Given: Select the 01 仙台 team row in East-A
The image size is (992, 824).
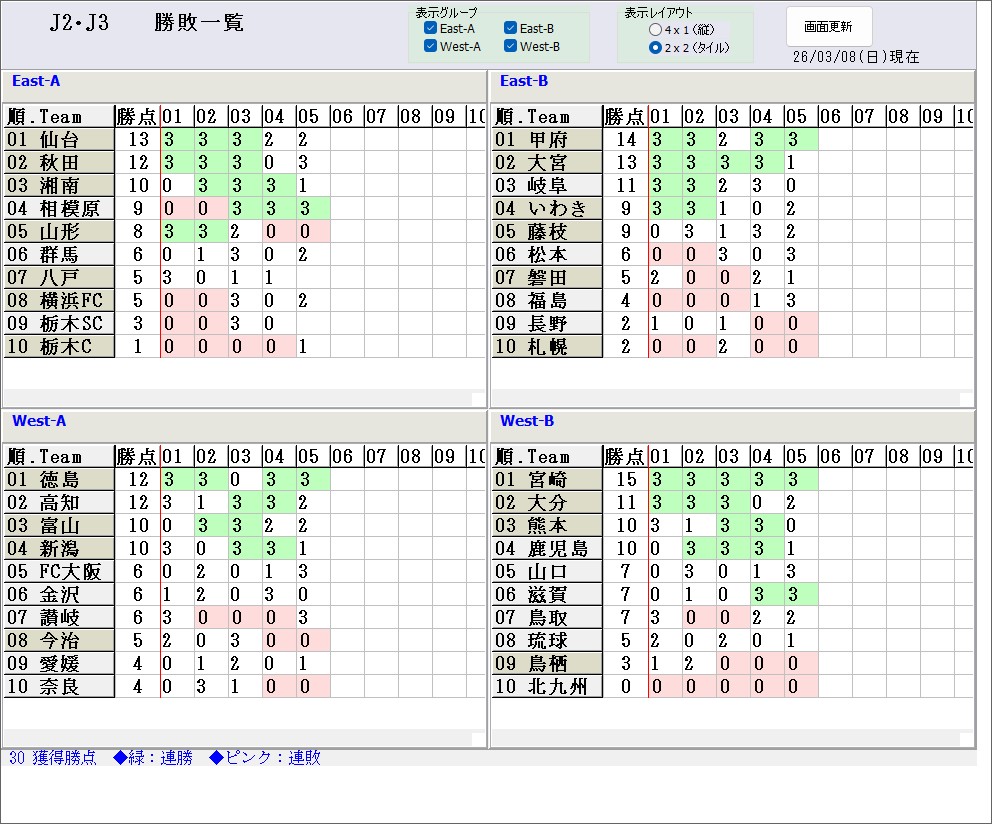Looking at the screenshot, I should click(59, 140).
